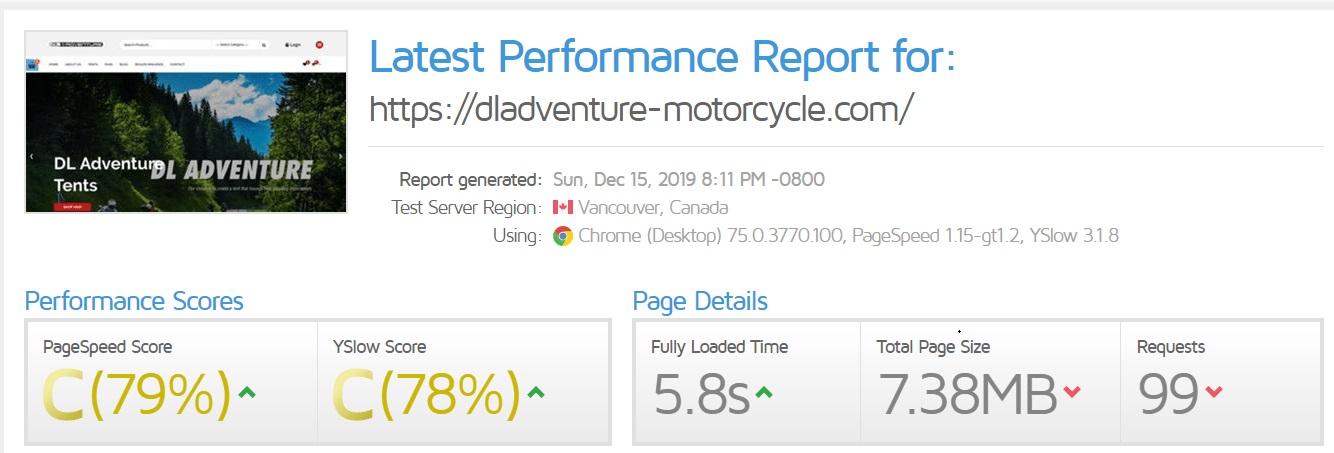Image resolution: width=1334 pixels, height=453 pixels.
Task: Click the Canada flag icon
Action: 562,208
